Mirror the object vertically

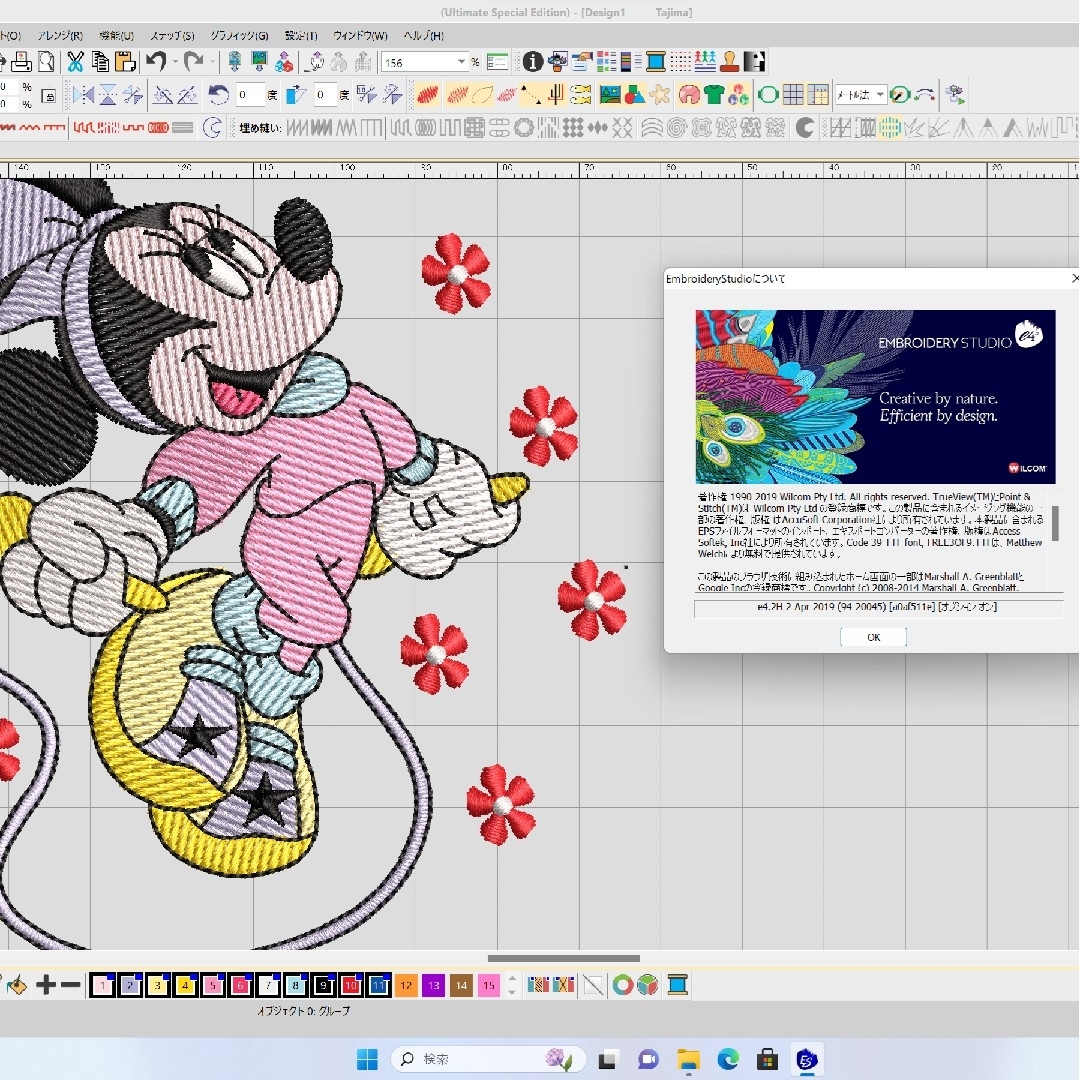click(108, 94)
